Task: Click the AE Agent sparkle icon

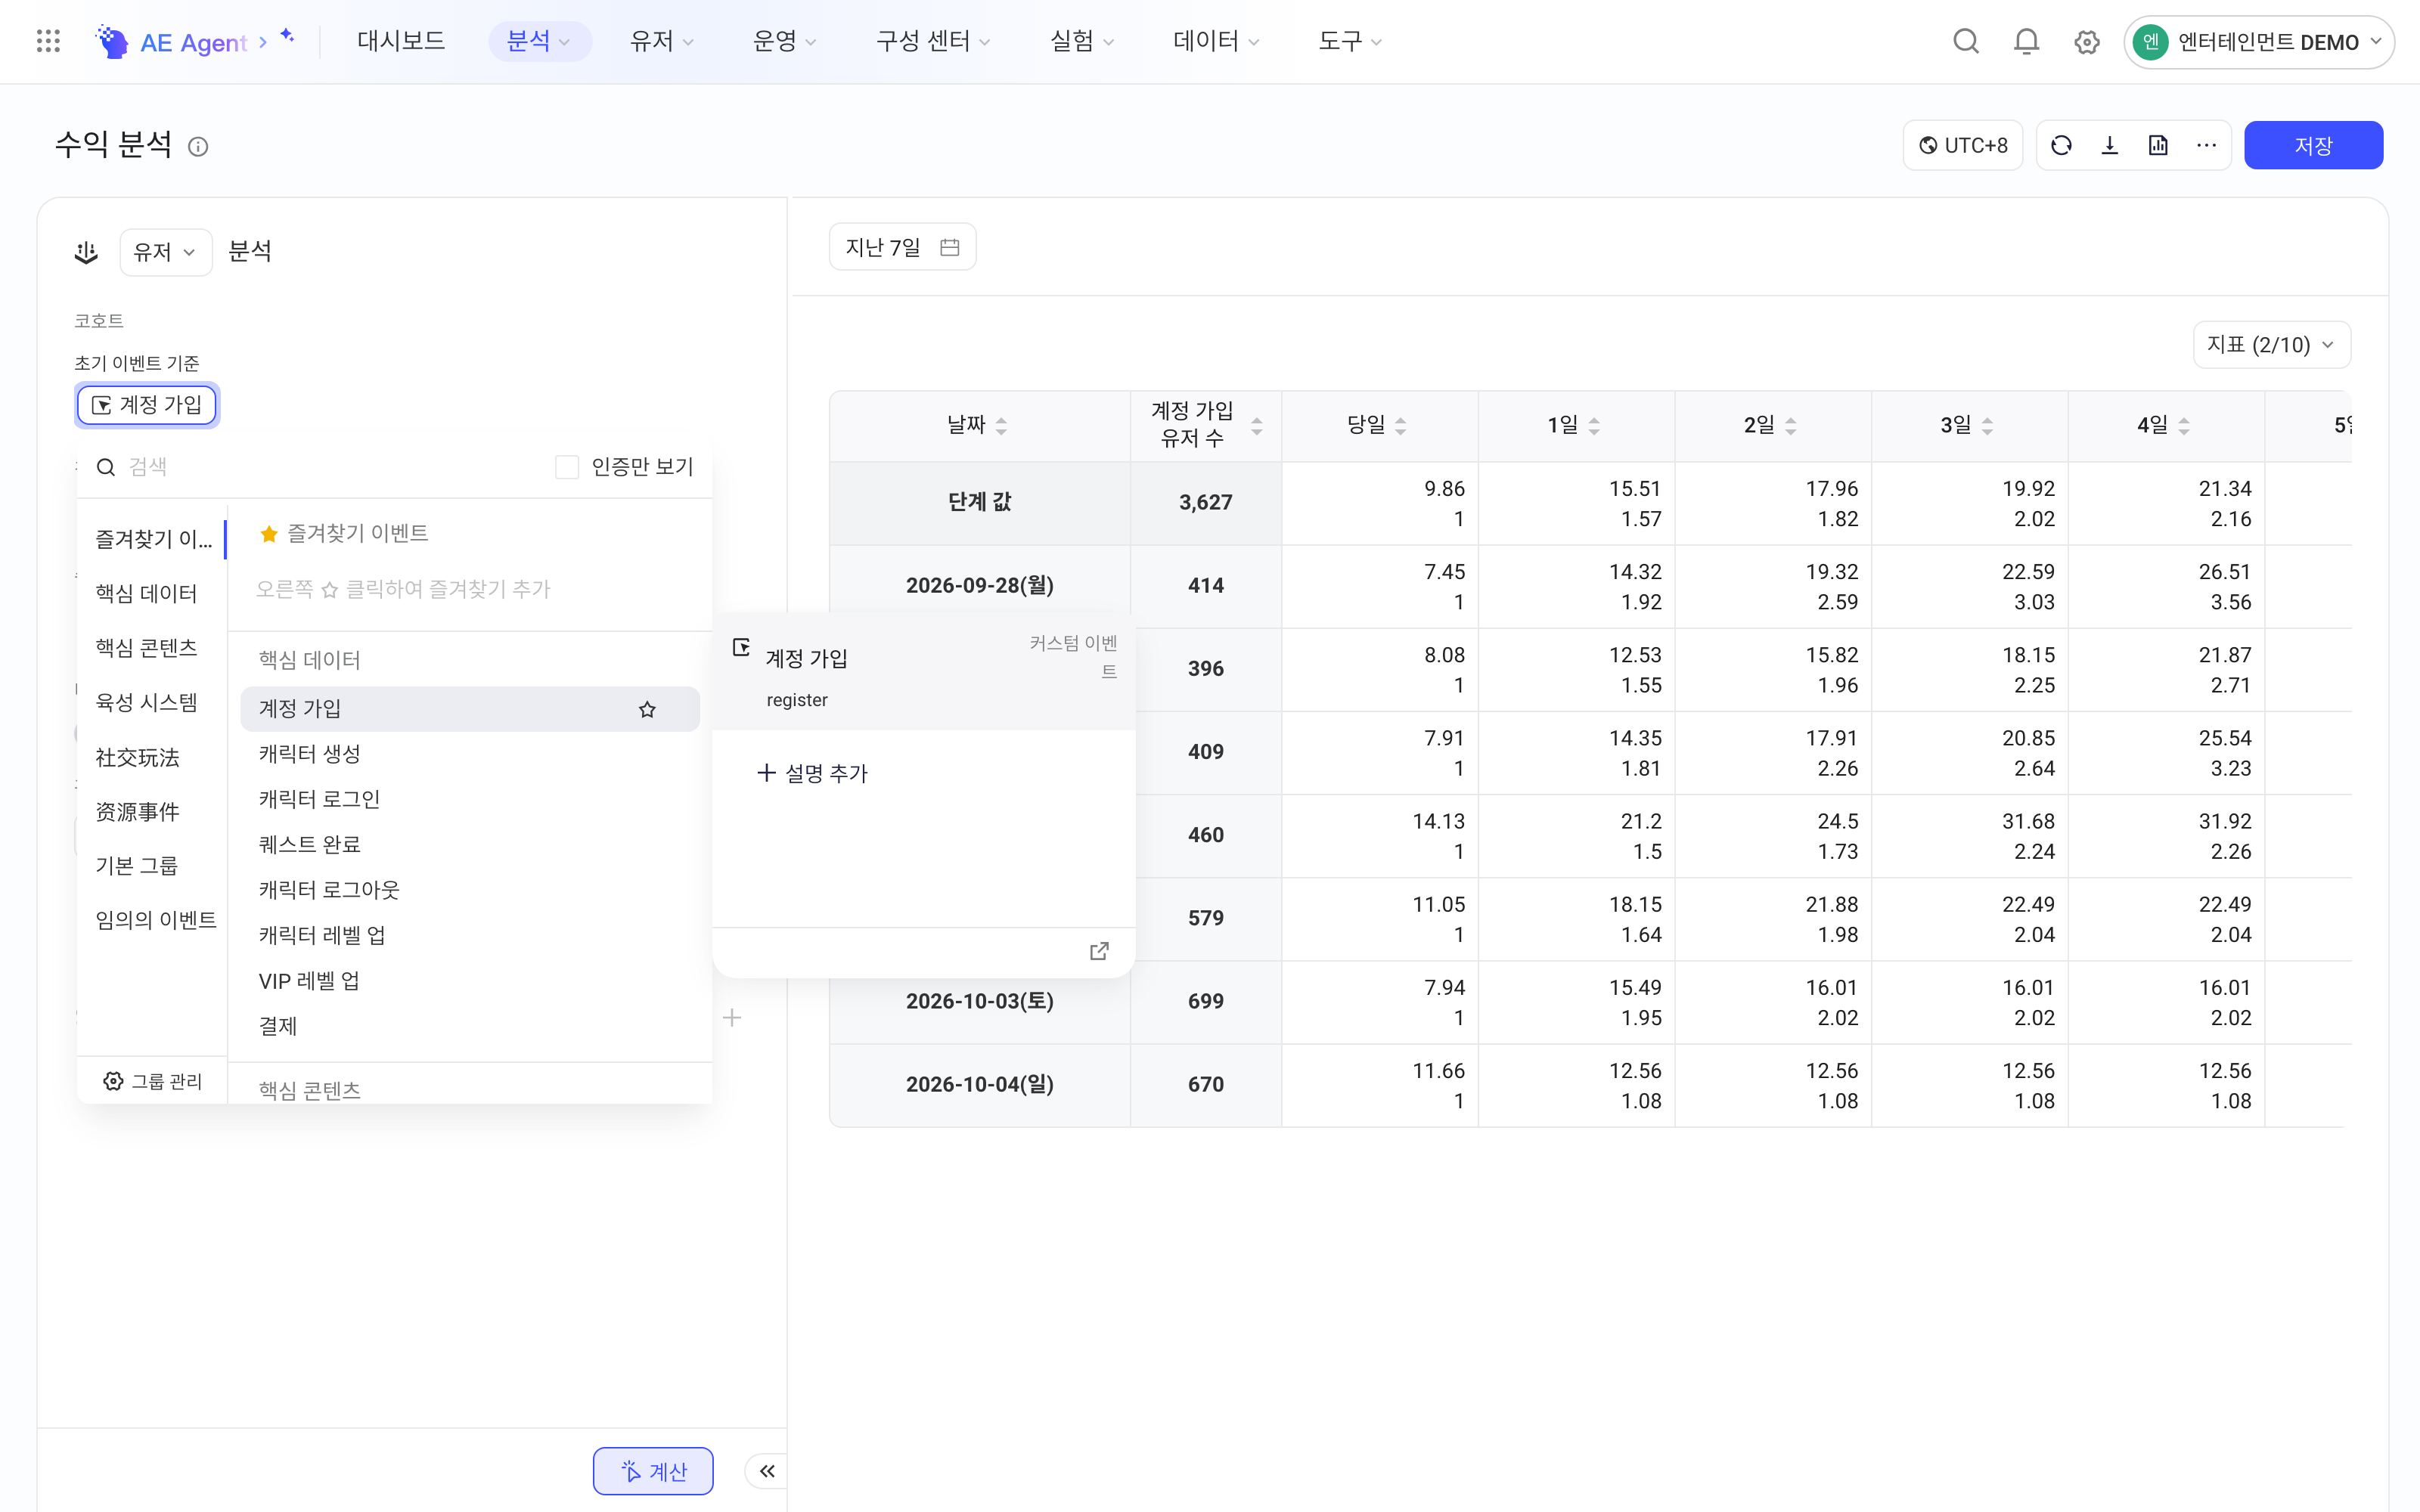Action: pos(287,36)
